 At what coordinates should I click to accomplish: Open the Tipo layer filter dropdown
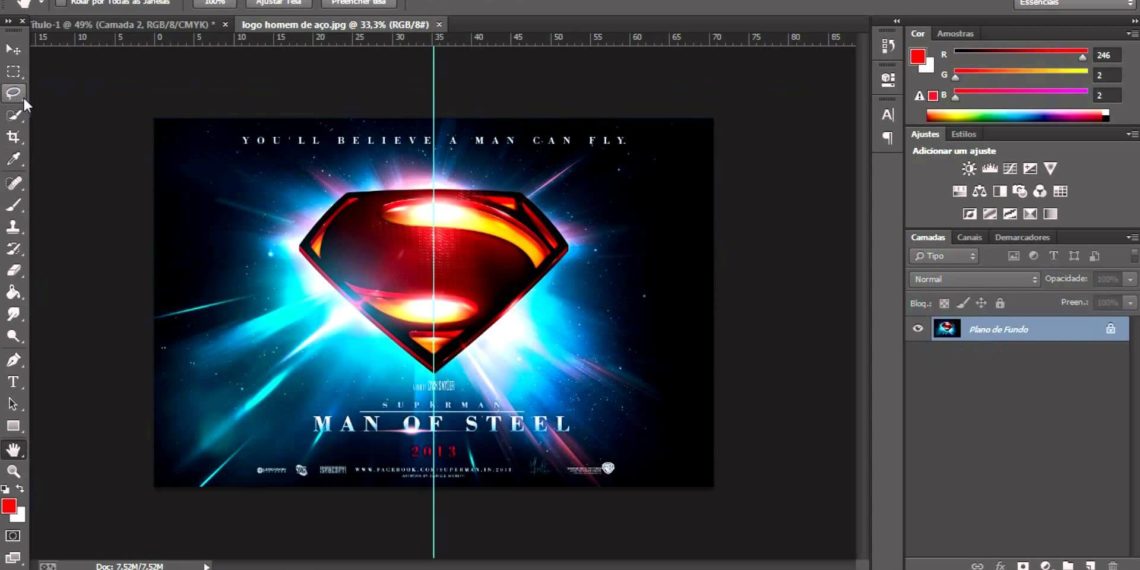pos(944,256)
